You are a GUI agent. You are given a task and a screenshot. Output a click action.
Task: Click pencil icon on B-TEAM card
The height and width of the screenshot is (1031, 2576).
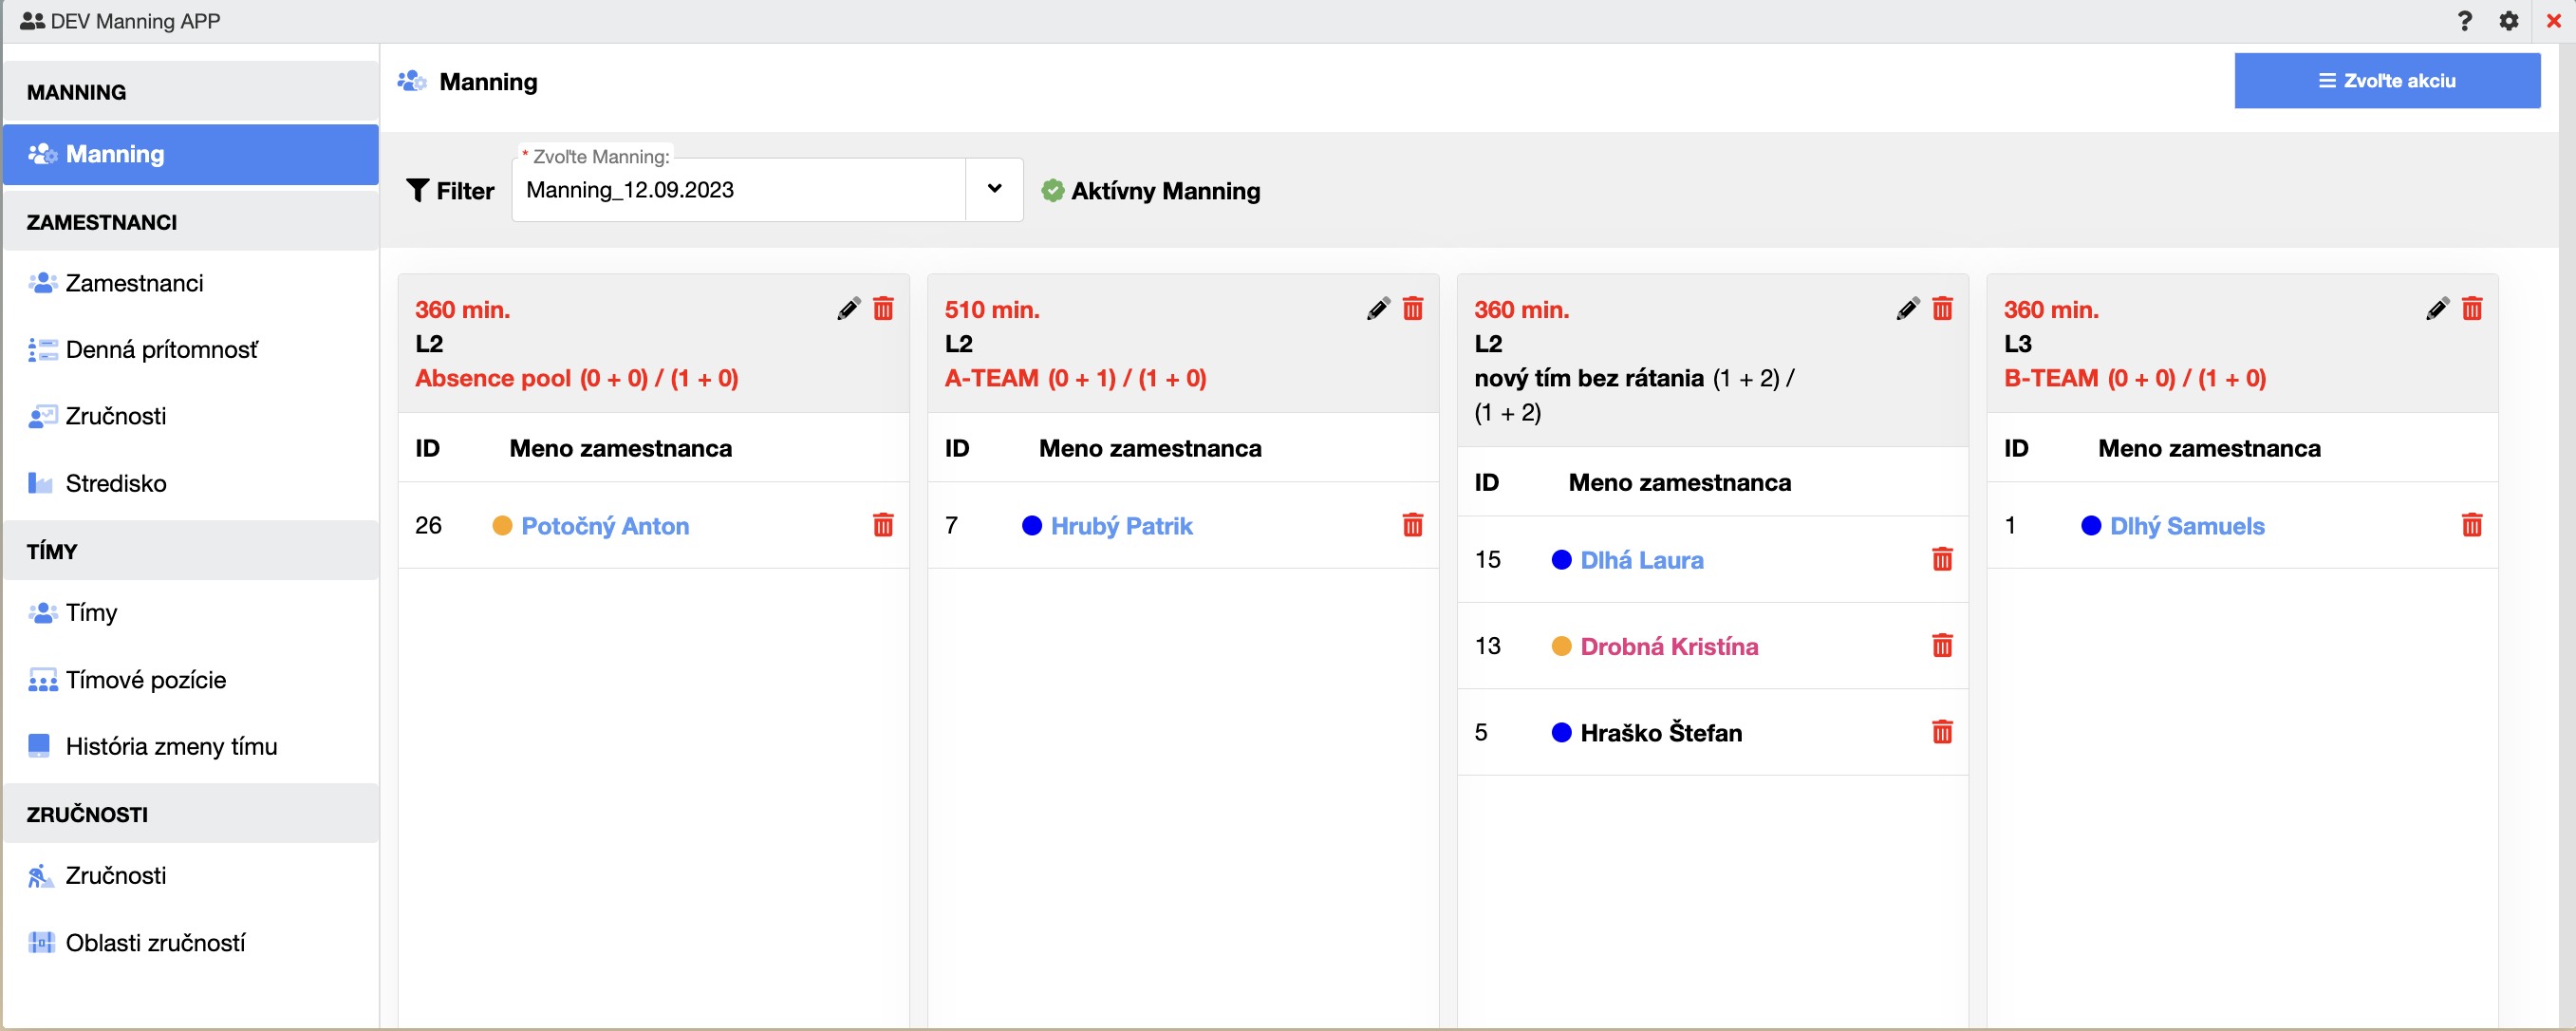[x=2437, y=309]
